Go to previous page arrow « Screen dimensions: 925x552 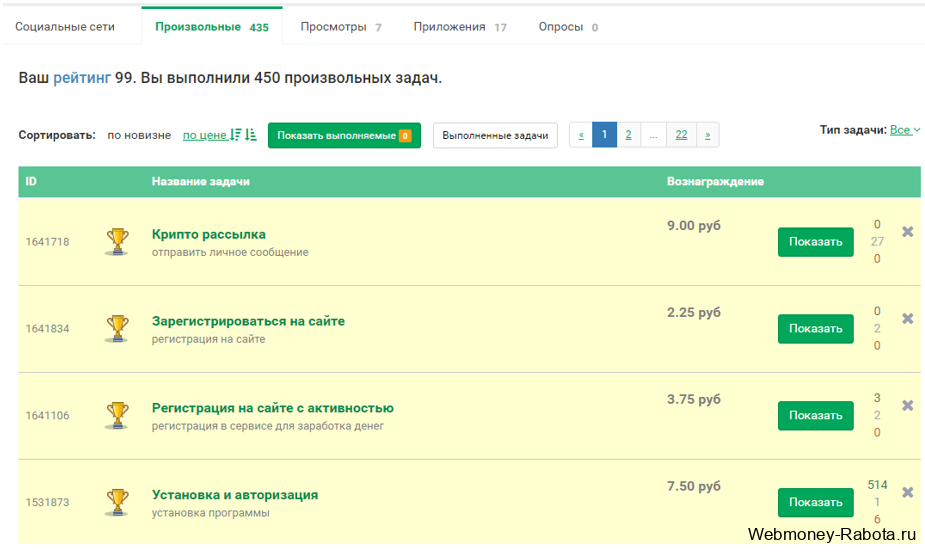(581, 135)
